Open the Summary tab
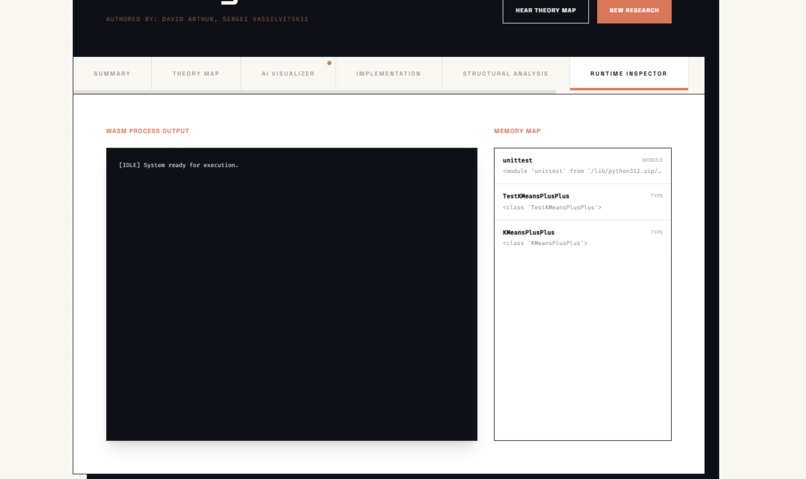This screenshot has height=479, width=806. click(x=112, y=73)
